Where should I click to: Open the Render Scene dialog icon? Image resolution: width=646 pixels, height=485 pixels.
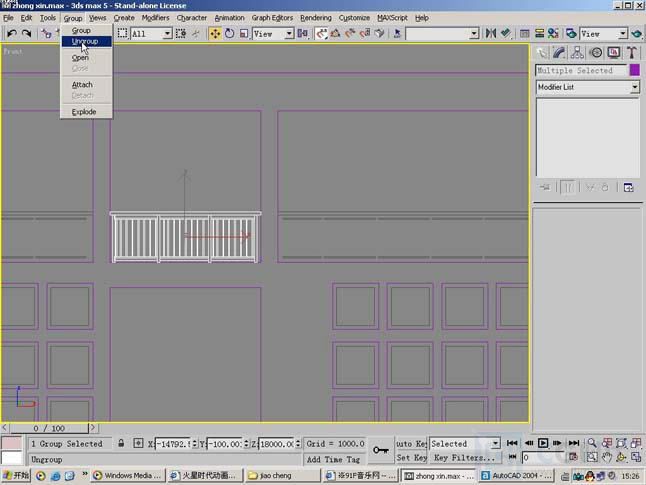(x=571, y=33)
